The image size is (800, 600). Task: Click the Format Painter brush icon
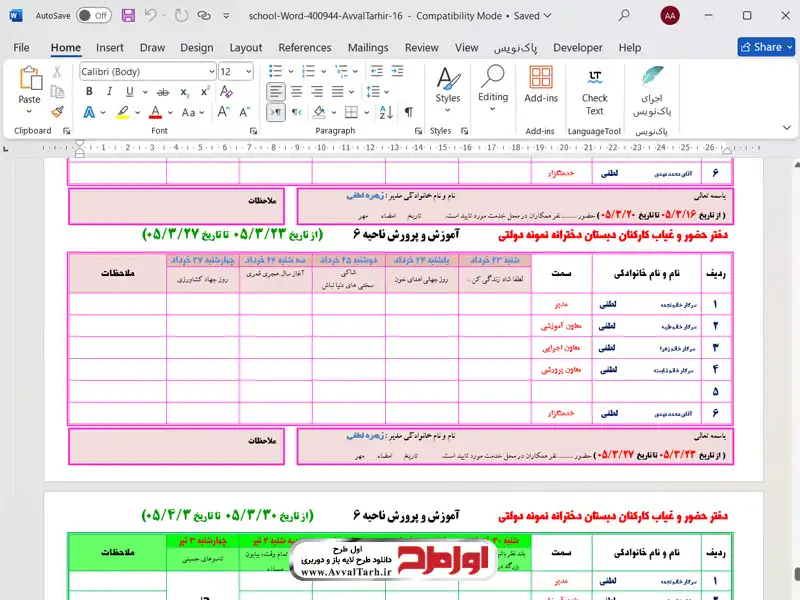57,112
